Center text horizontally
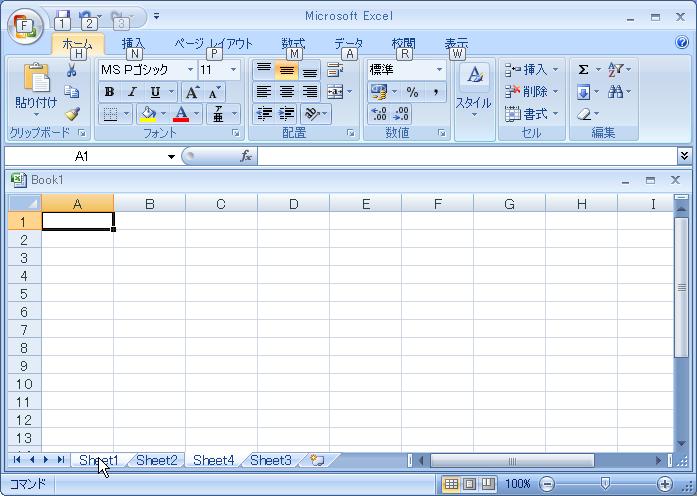Screen dimensions: 697x496 point(287,92)
